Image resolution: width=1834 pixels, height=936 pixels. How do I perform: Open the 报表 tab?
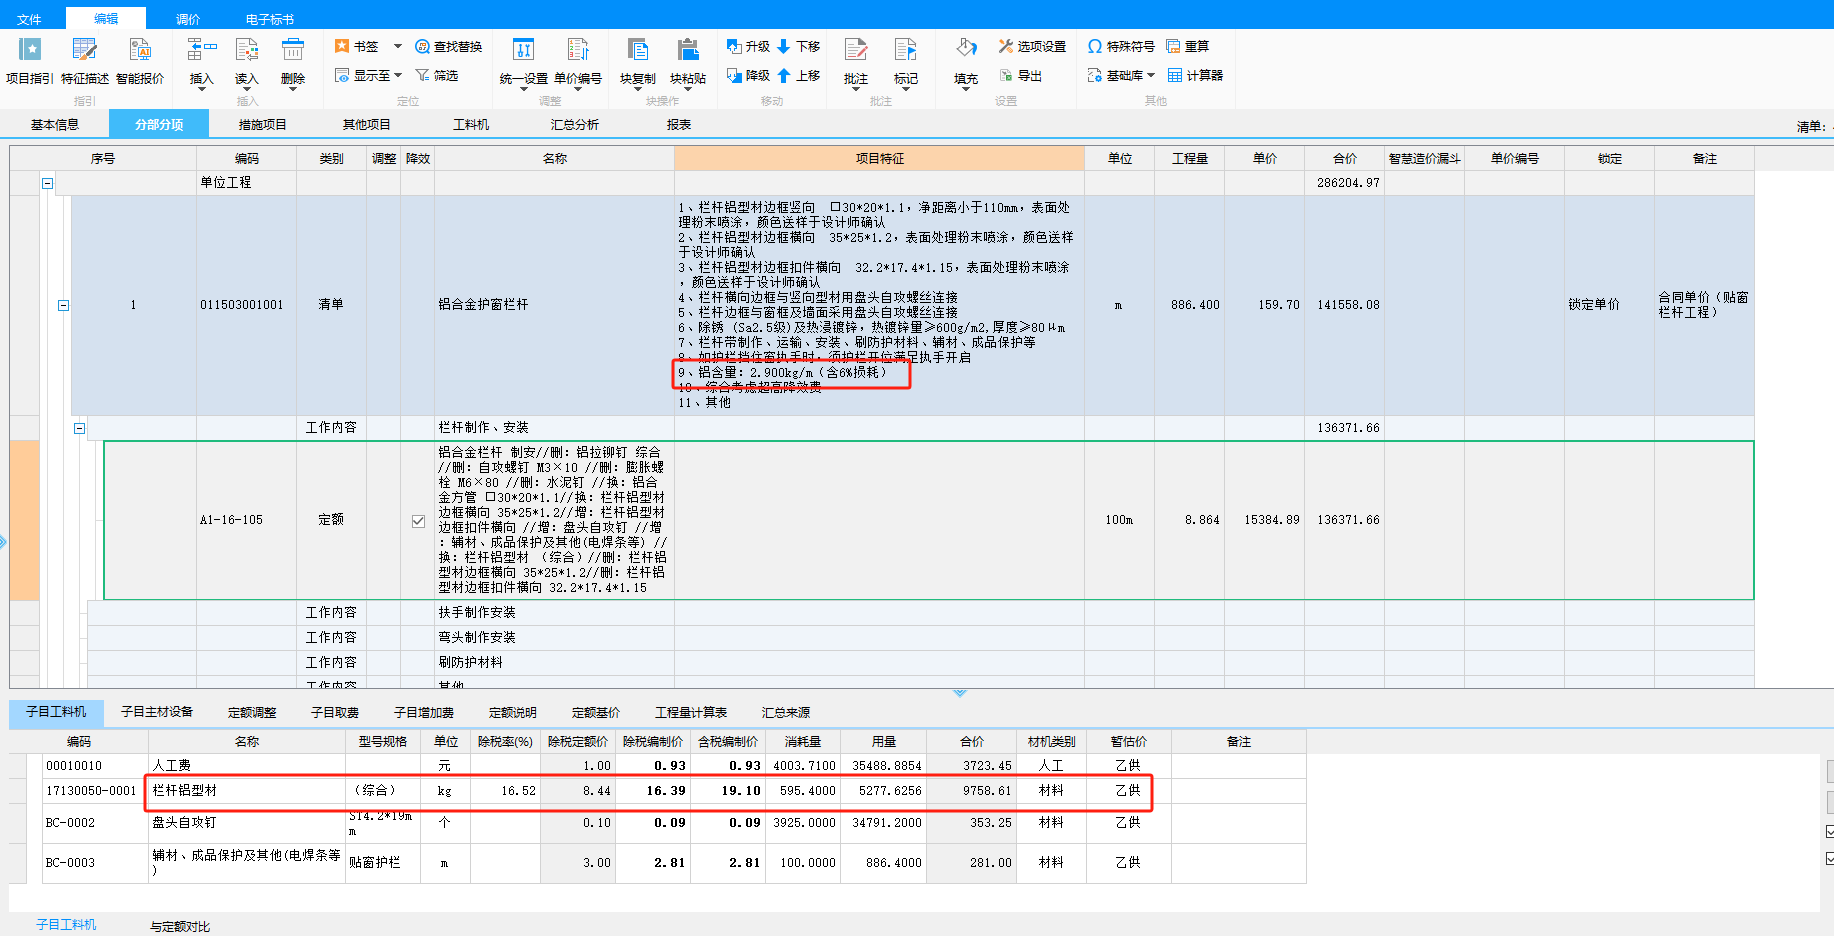[679, 125]
